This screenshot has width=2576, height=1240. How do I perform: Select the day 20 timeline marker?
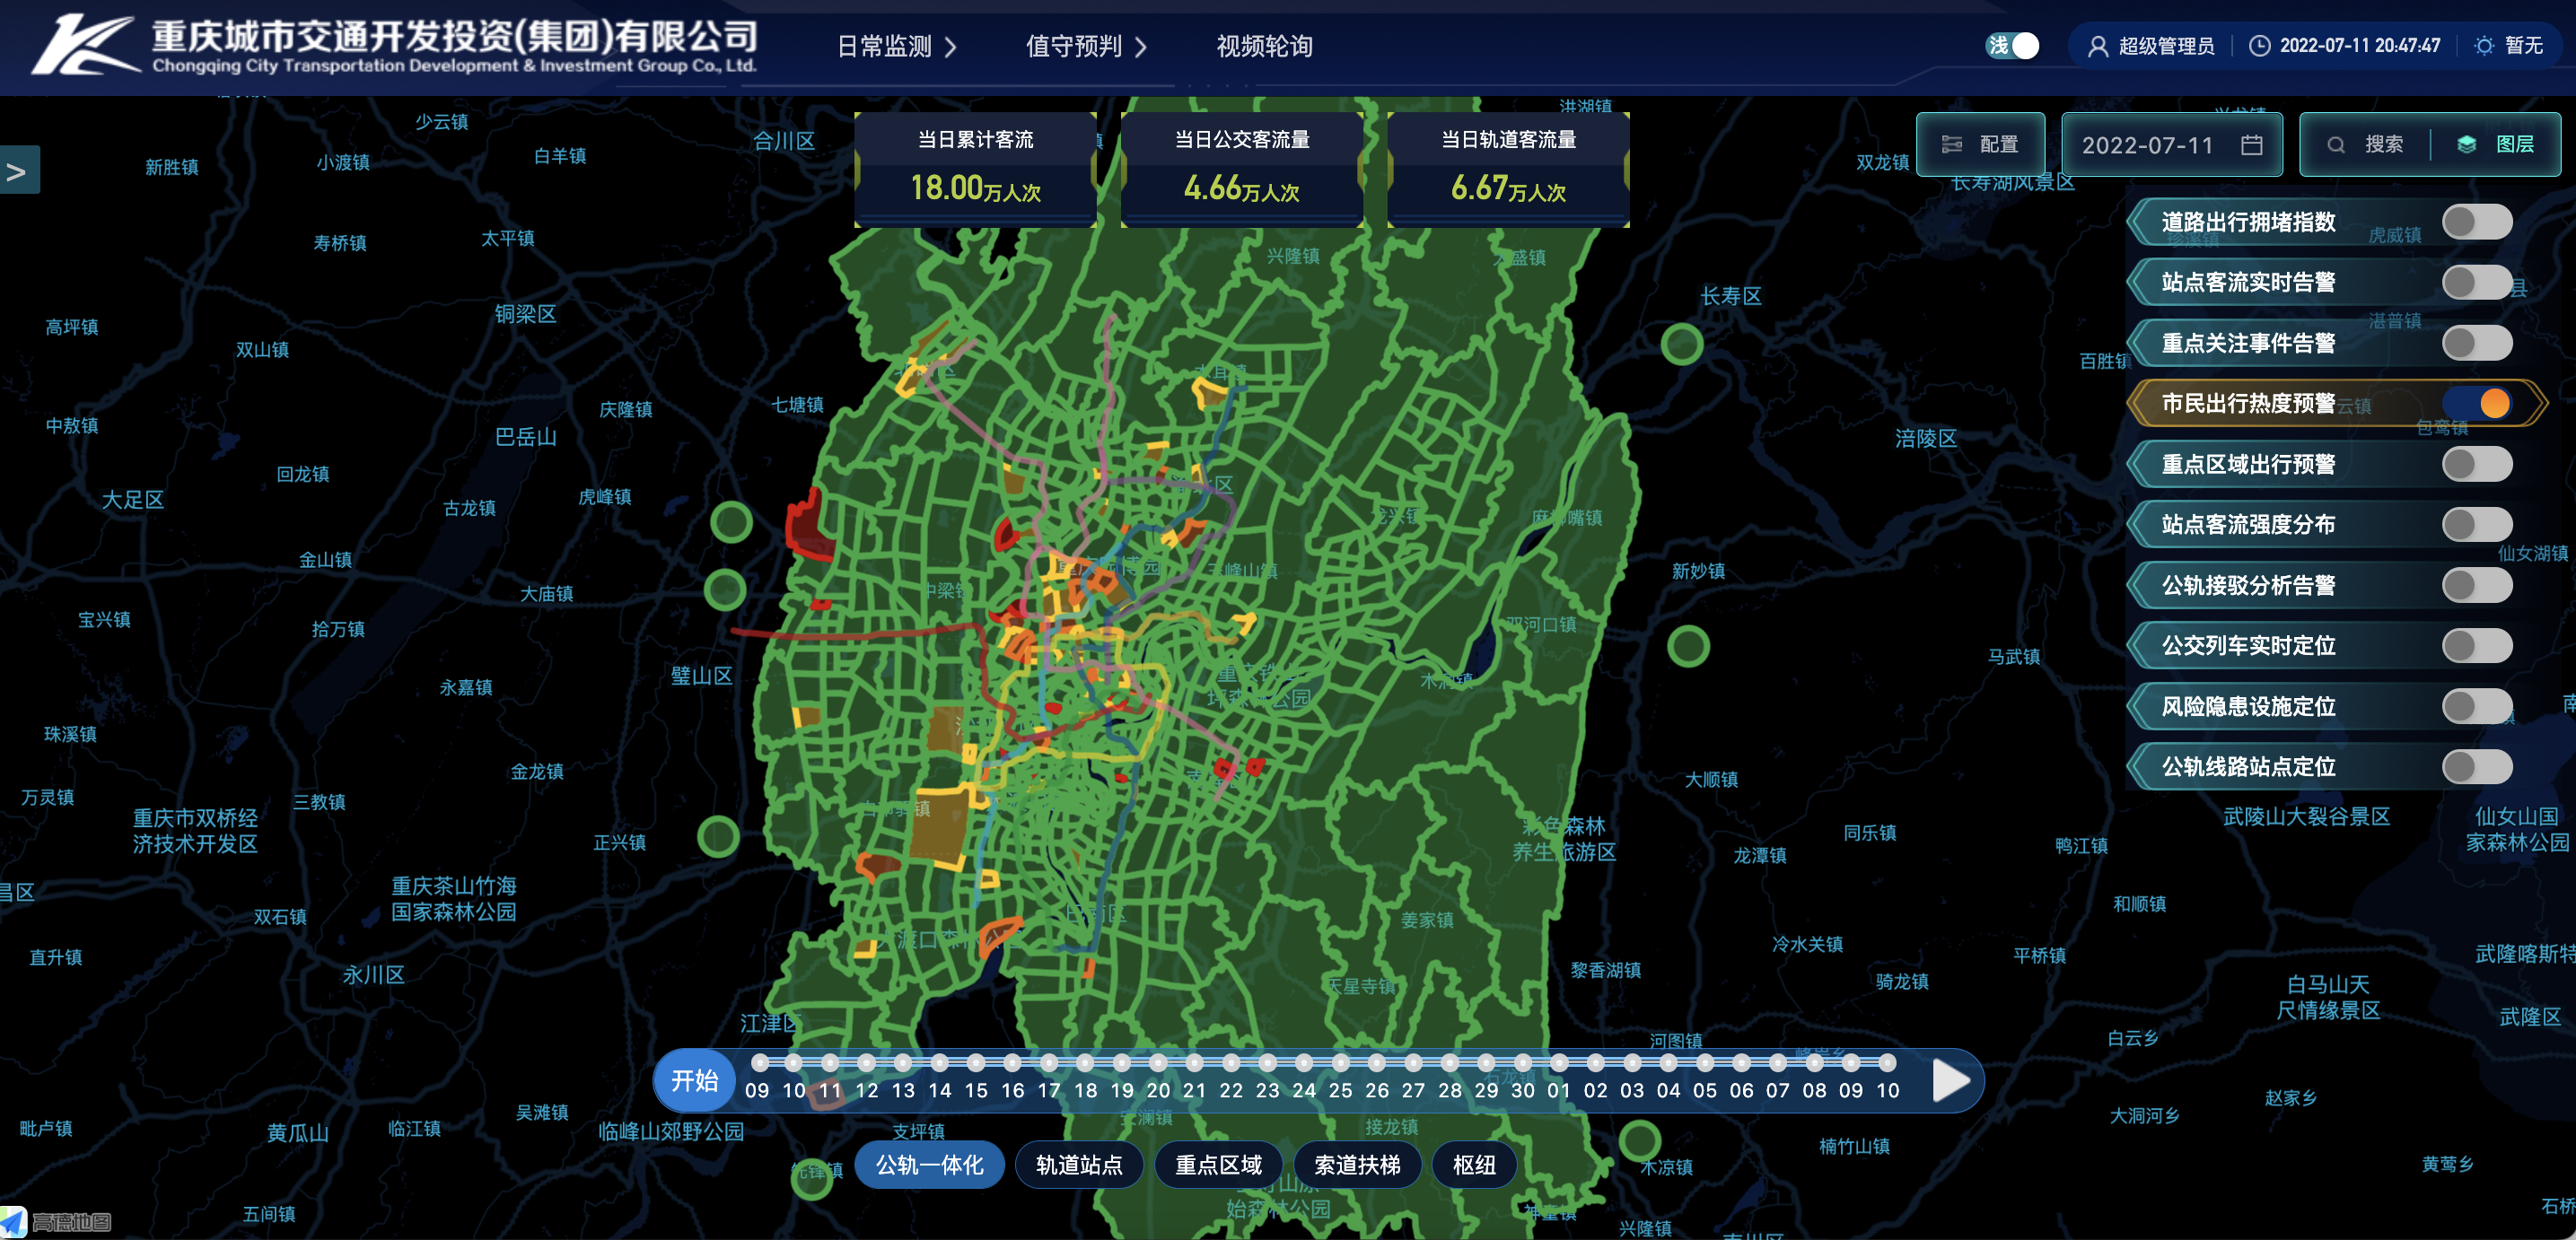[x=1158, y=1063]
